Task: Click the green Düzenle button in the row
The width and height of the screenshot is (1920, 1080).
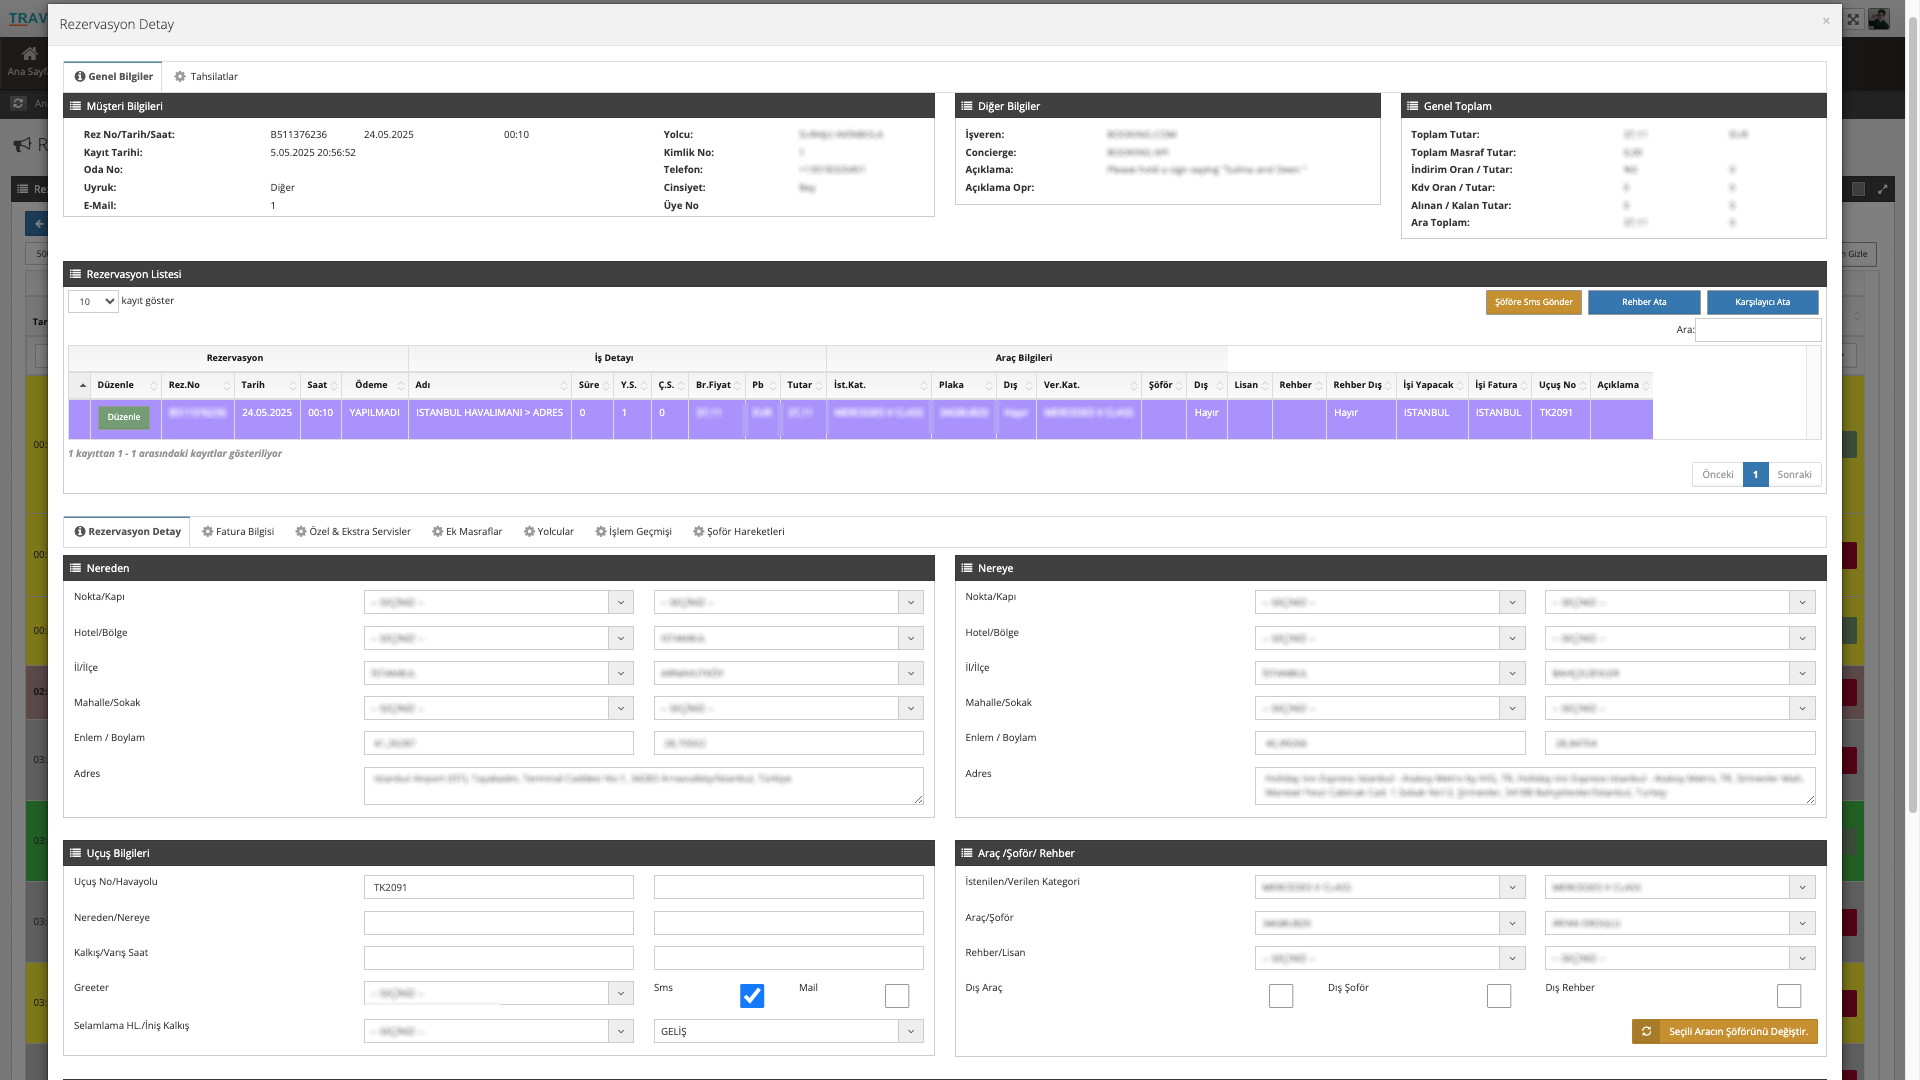Action: [x=123, y=418]
